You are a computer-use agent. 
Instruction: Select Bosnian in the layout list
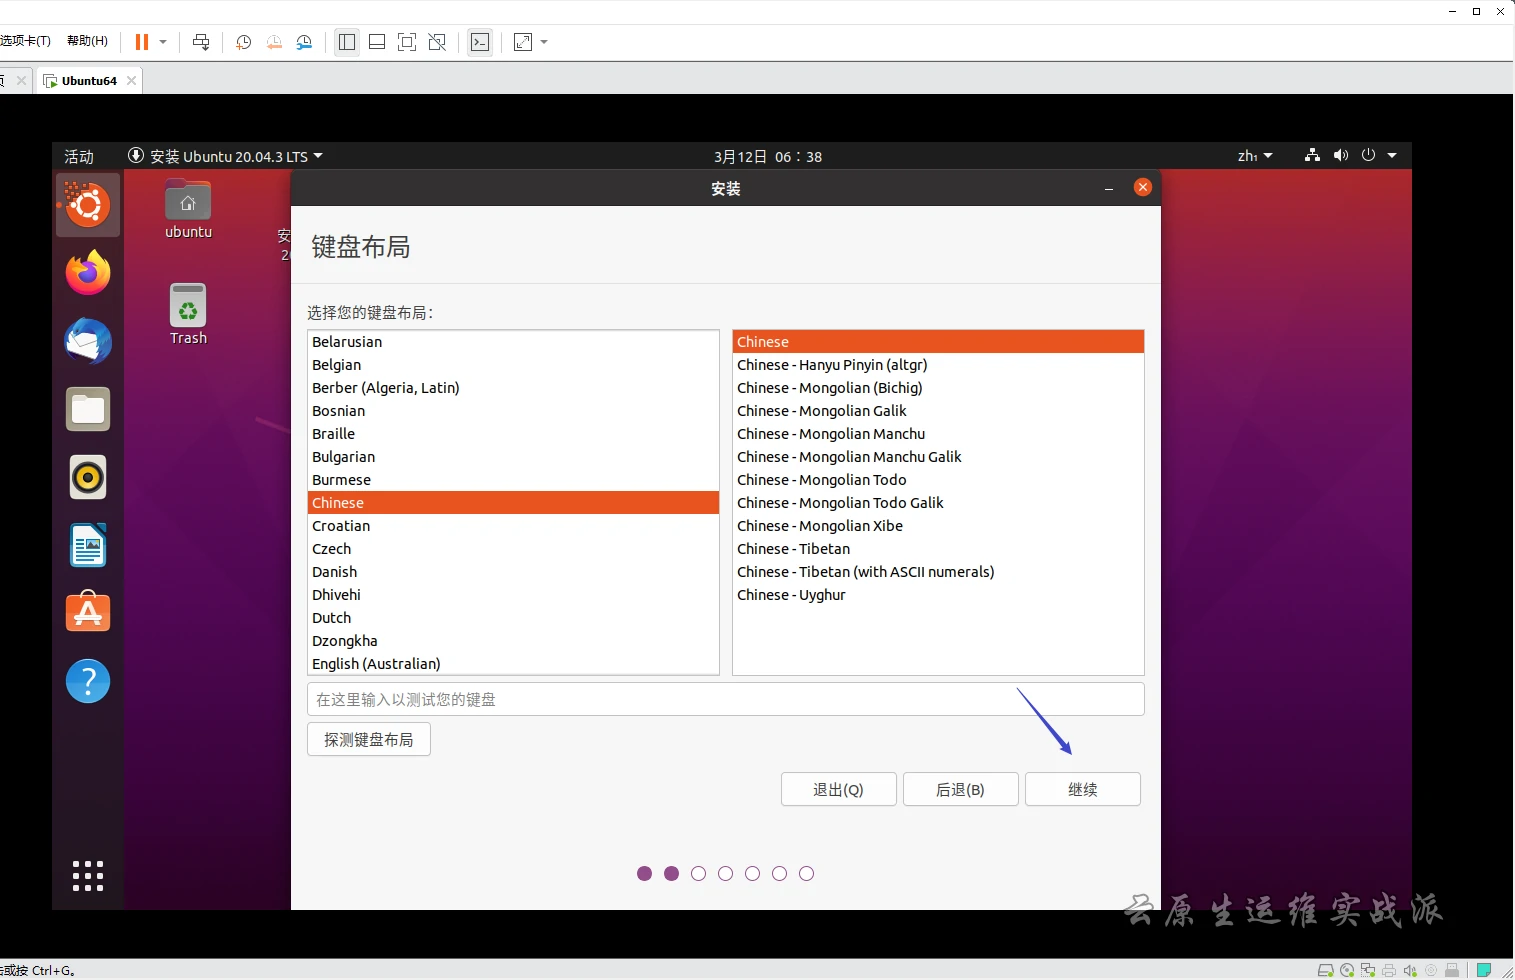[x=513, y=411]
